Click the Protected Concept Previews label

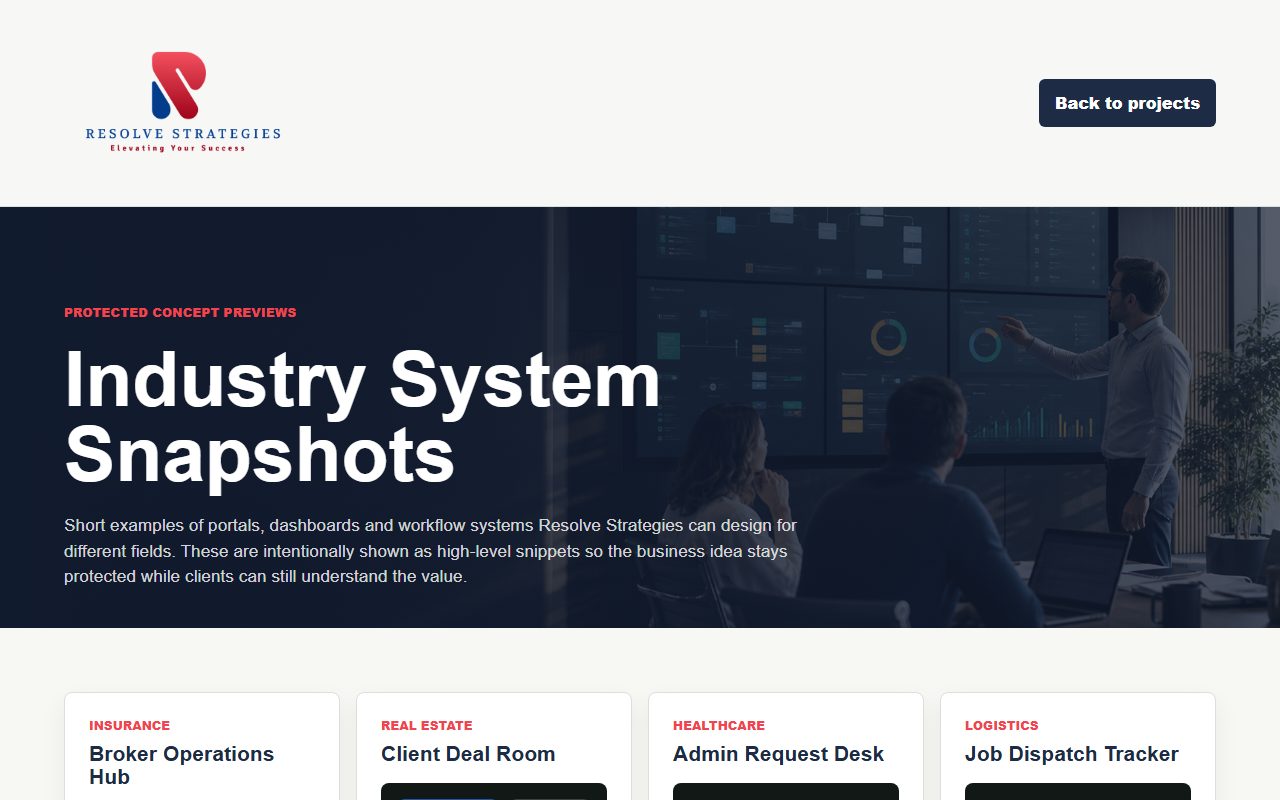click(x=180, y=312)
